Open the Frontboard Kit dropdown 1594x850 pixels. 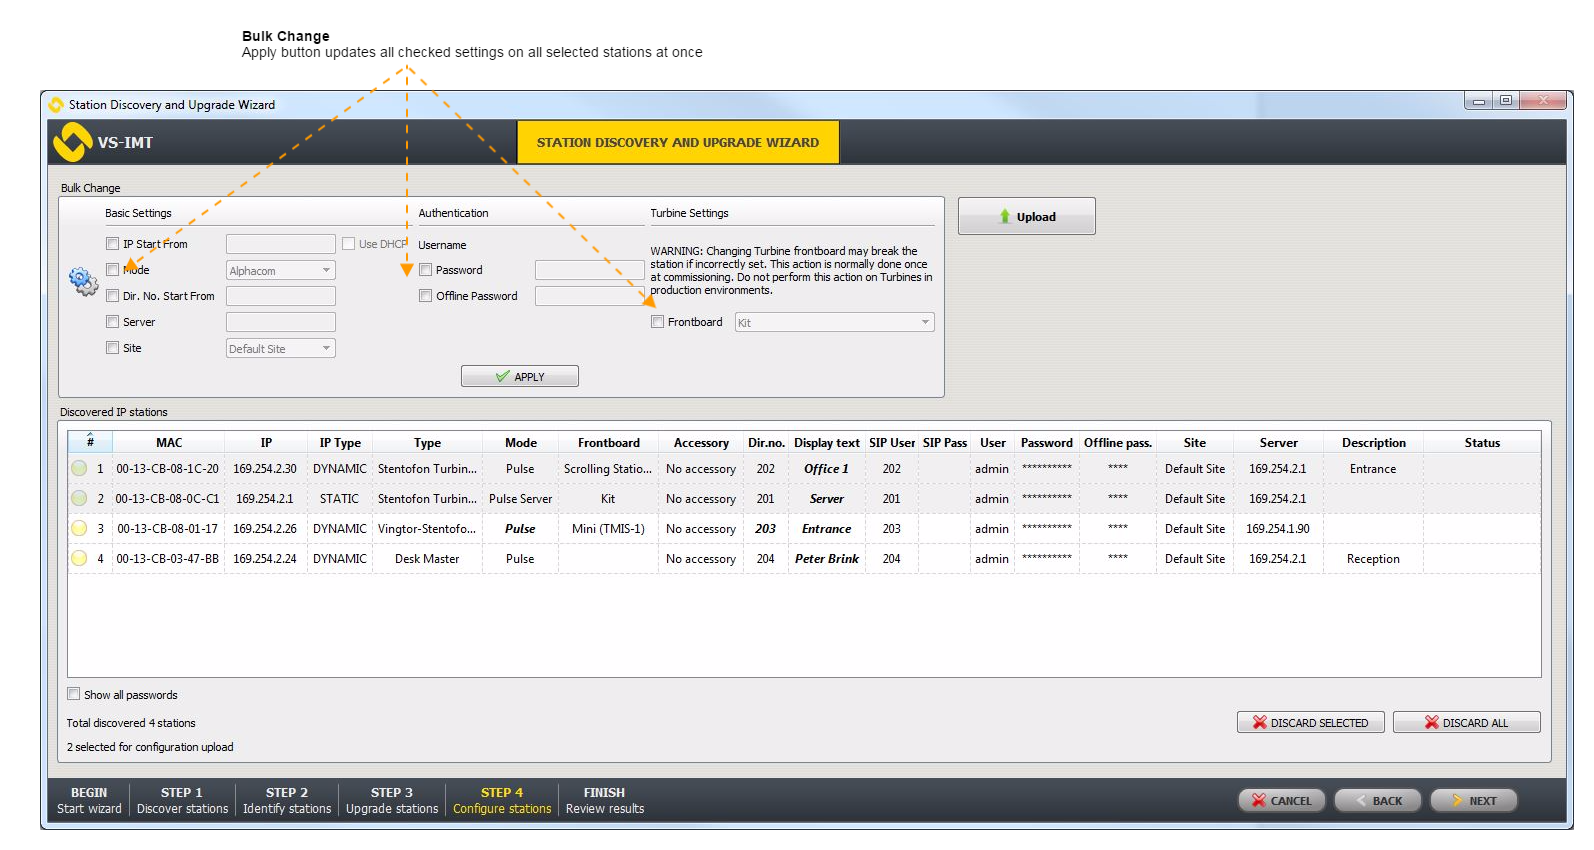pos(834,322)
